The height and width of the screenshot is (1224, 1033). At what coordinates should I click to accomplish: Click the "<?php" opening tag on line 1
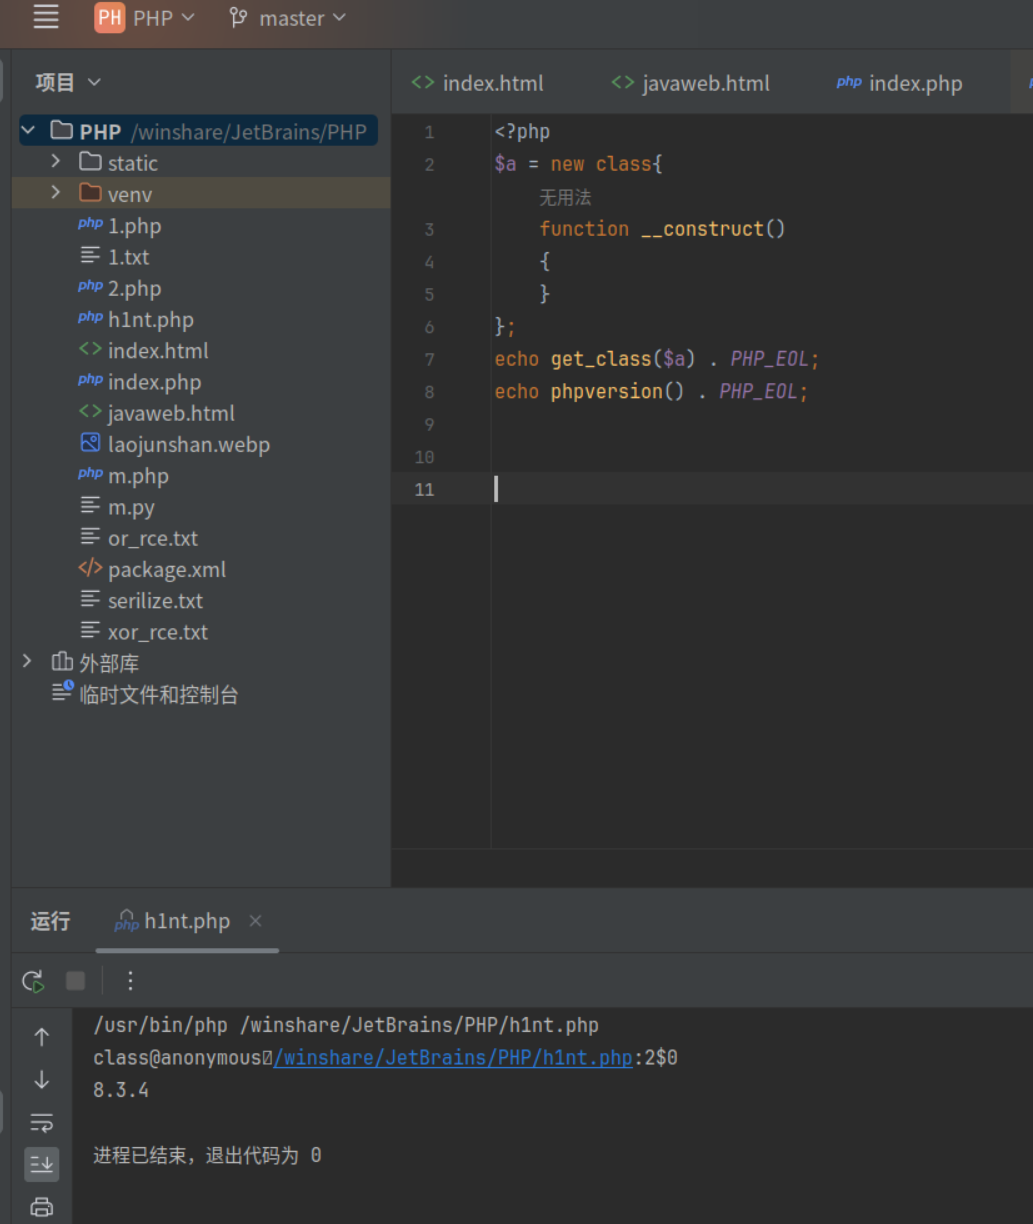click(522, 131)
